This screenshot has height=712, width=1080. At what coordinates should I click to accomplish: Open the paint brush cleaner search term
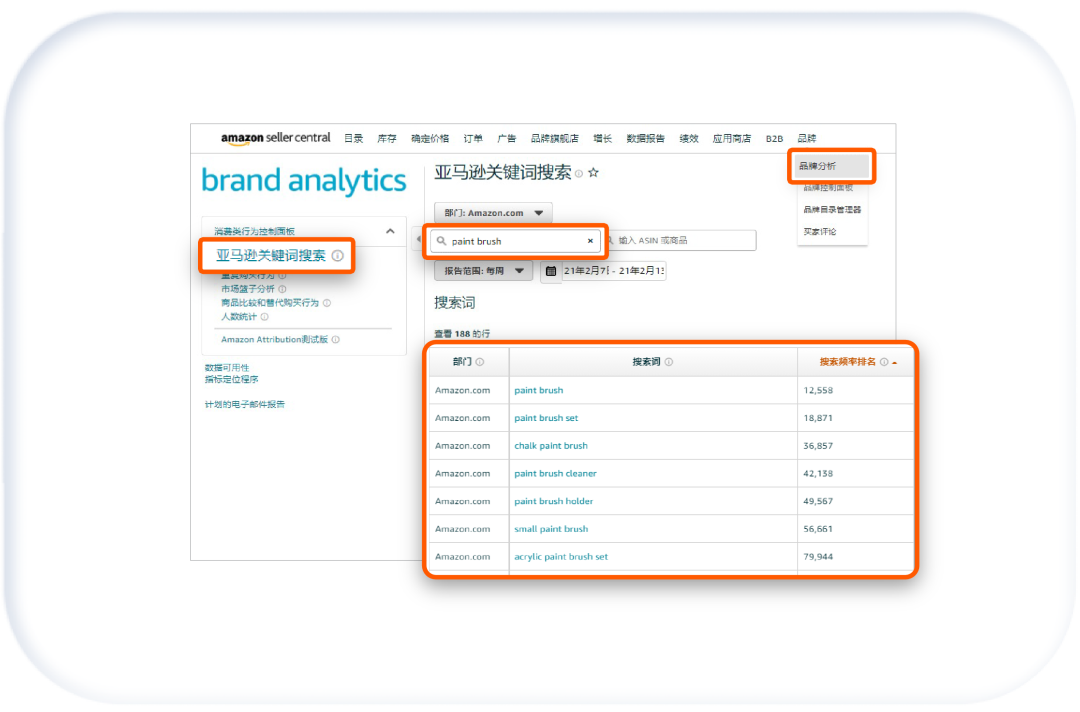555,474
